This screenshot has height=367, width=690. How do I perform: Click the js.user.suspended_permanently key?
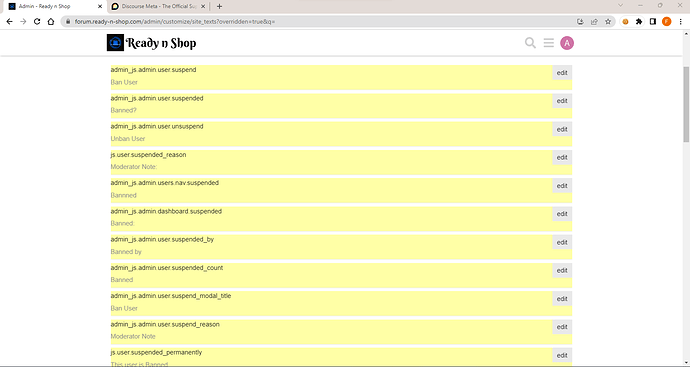[156, 352]
